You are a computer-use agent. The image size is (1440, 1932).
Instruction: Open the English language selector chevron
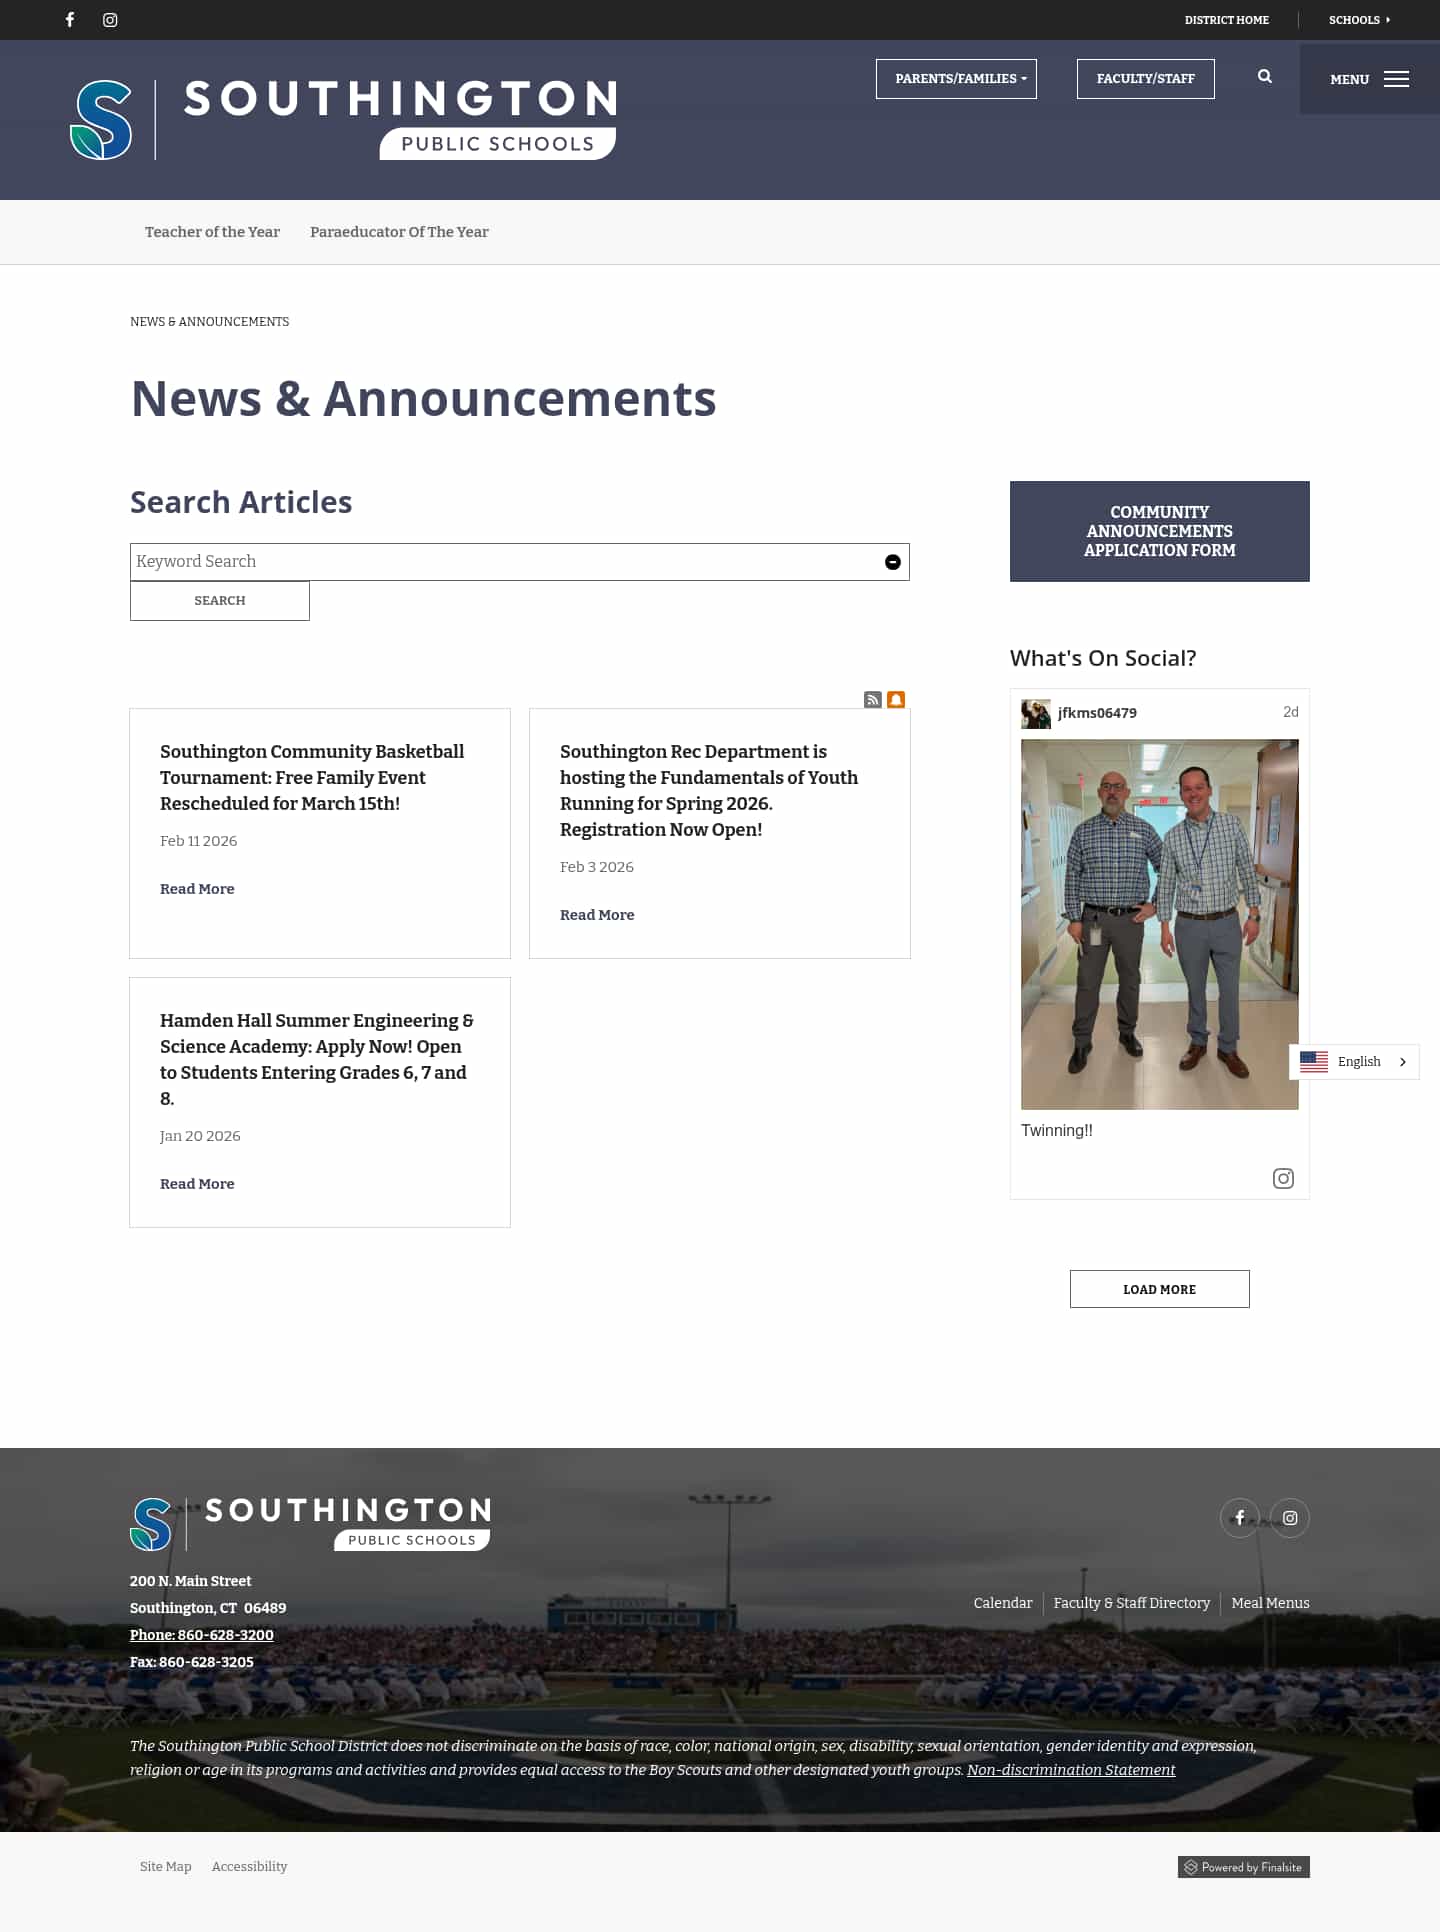(1402, 1062)
